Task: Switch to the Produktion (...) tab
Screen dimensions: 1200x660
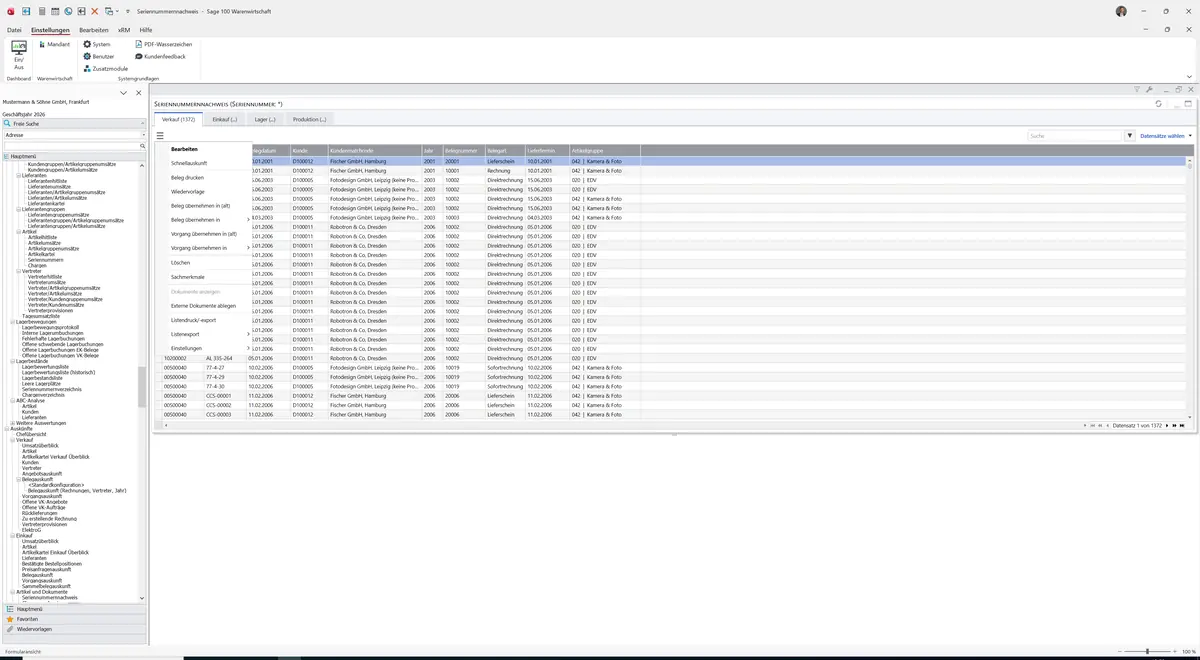Action: [310, 120]
